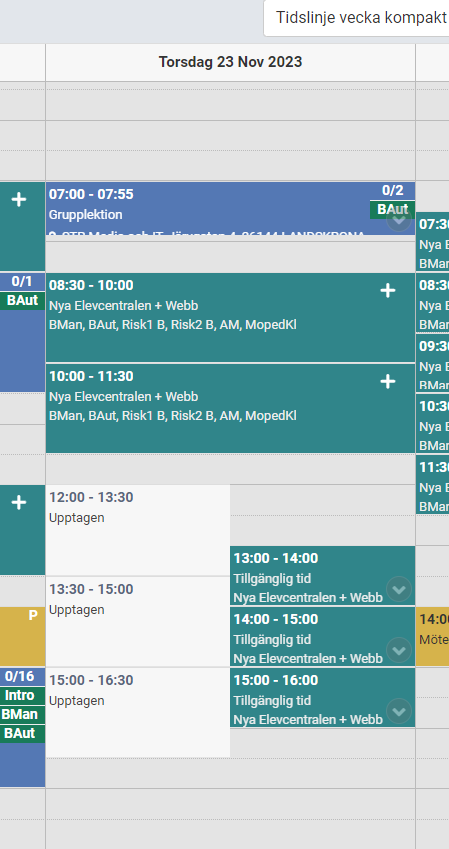Click the BAut tag on Grupplektion block
The image size is (449, 849).
393,210
